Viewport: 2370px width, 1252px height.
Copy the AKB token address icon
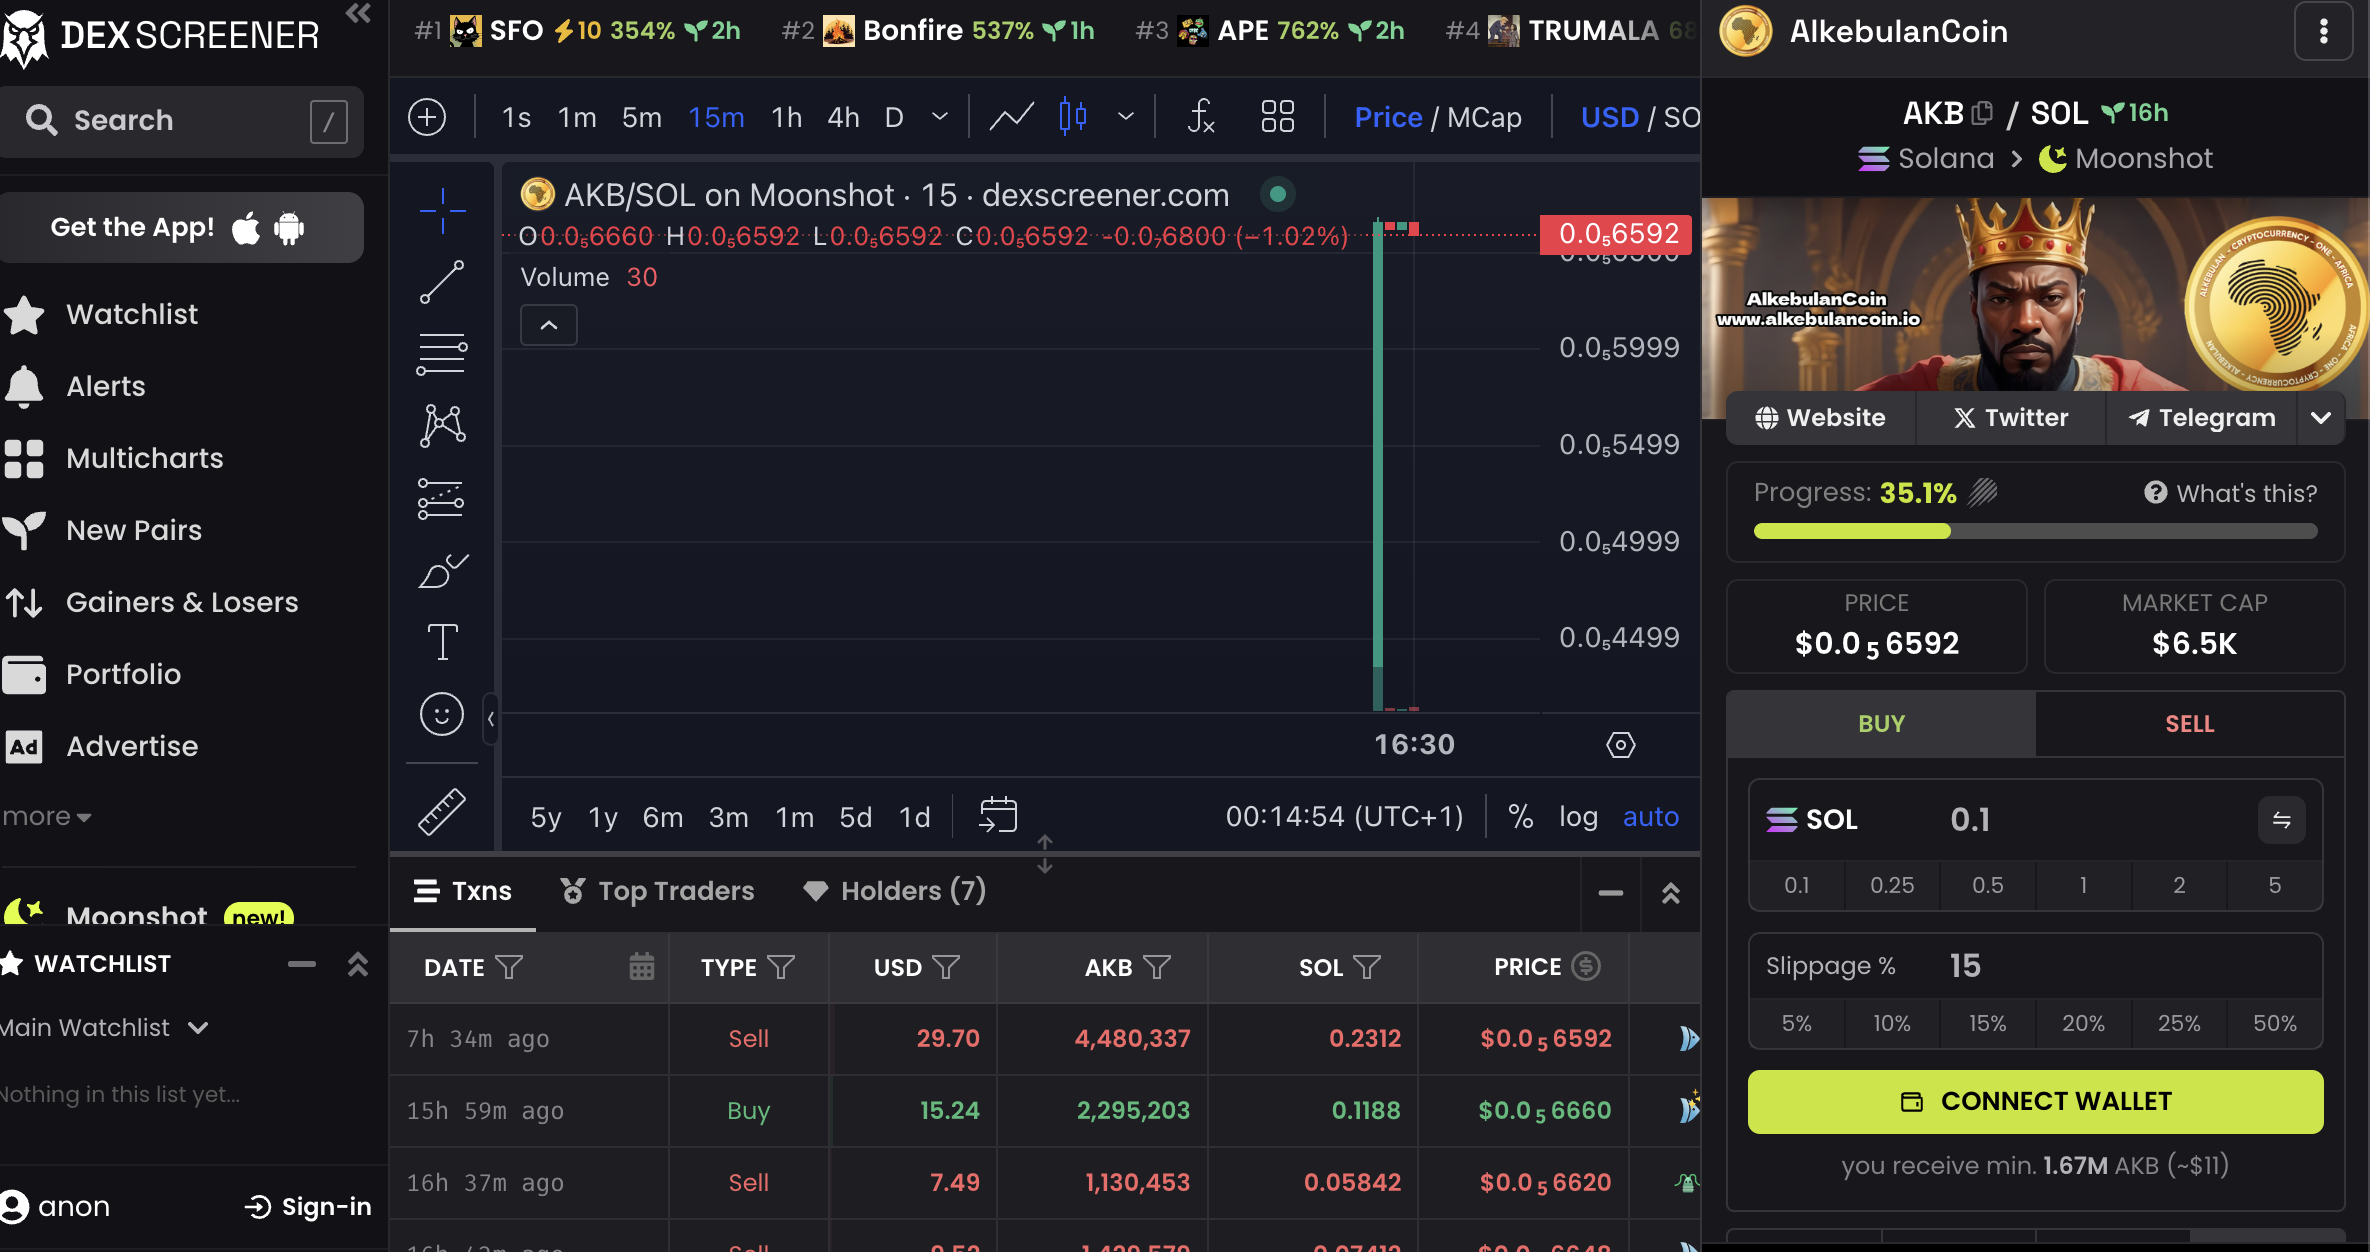(x=1982, y=113)
